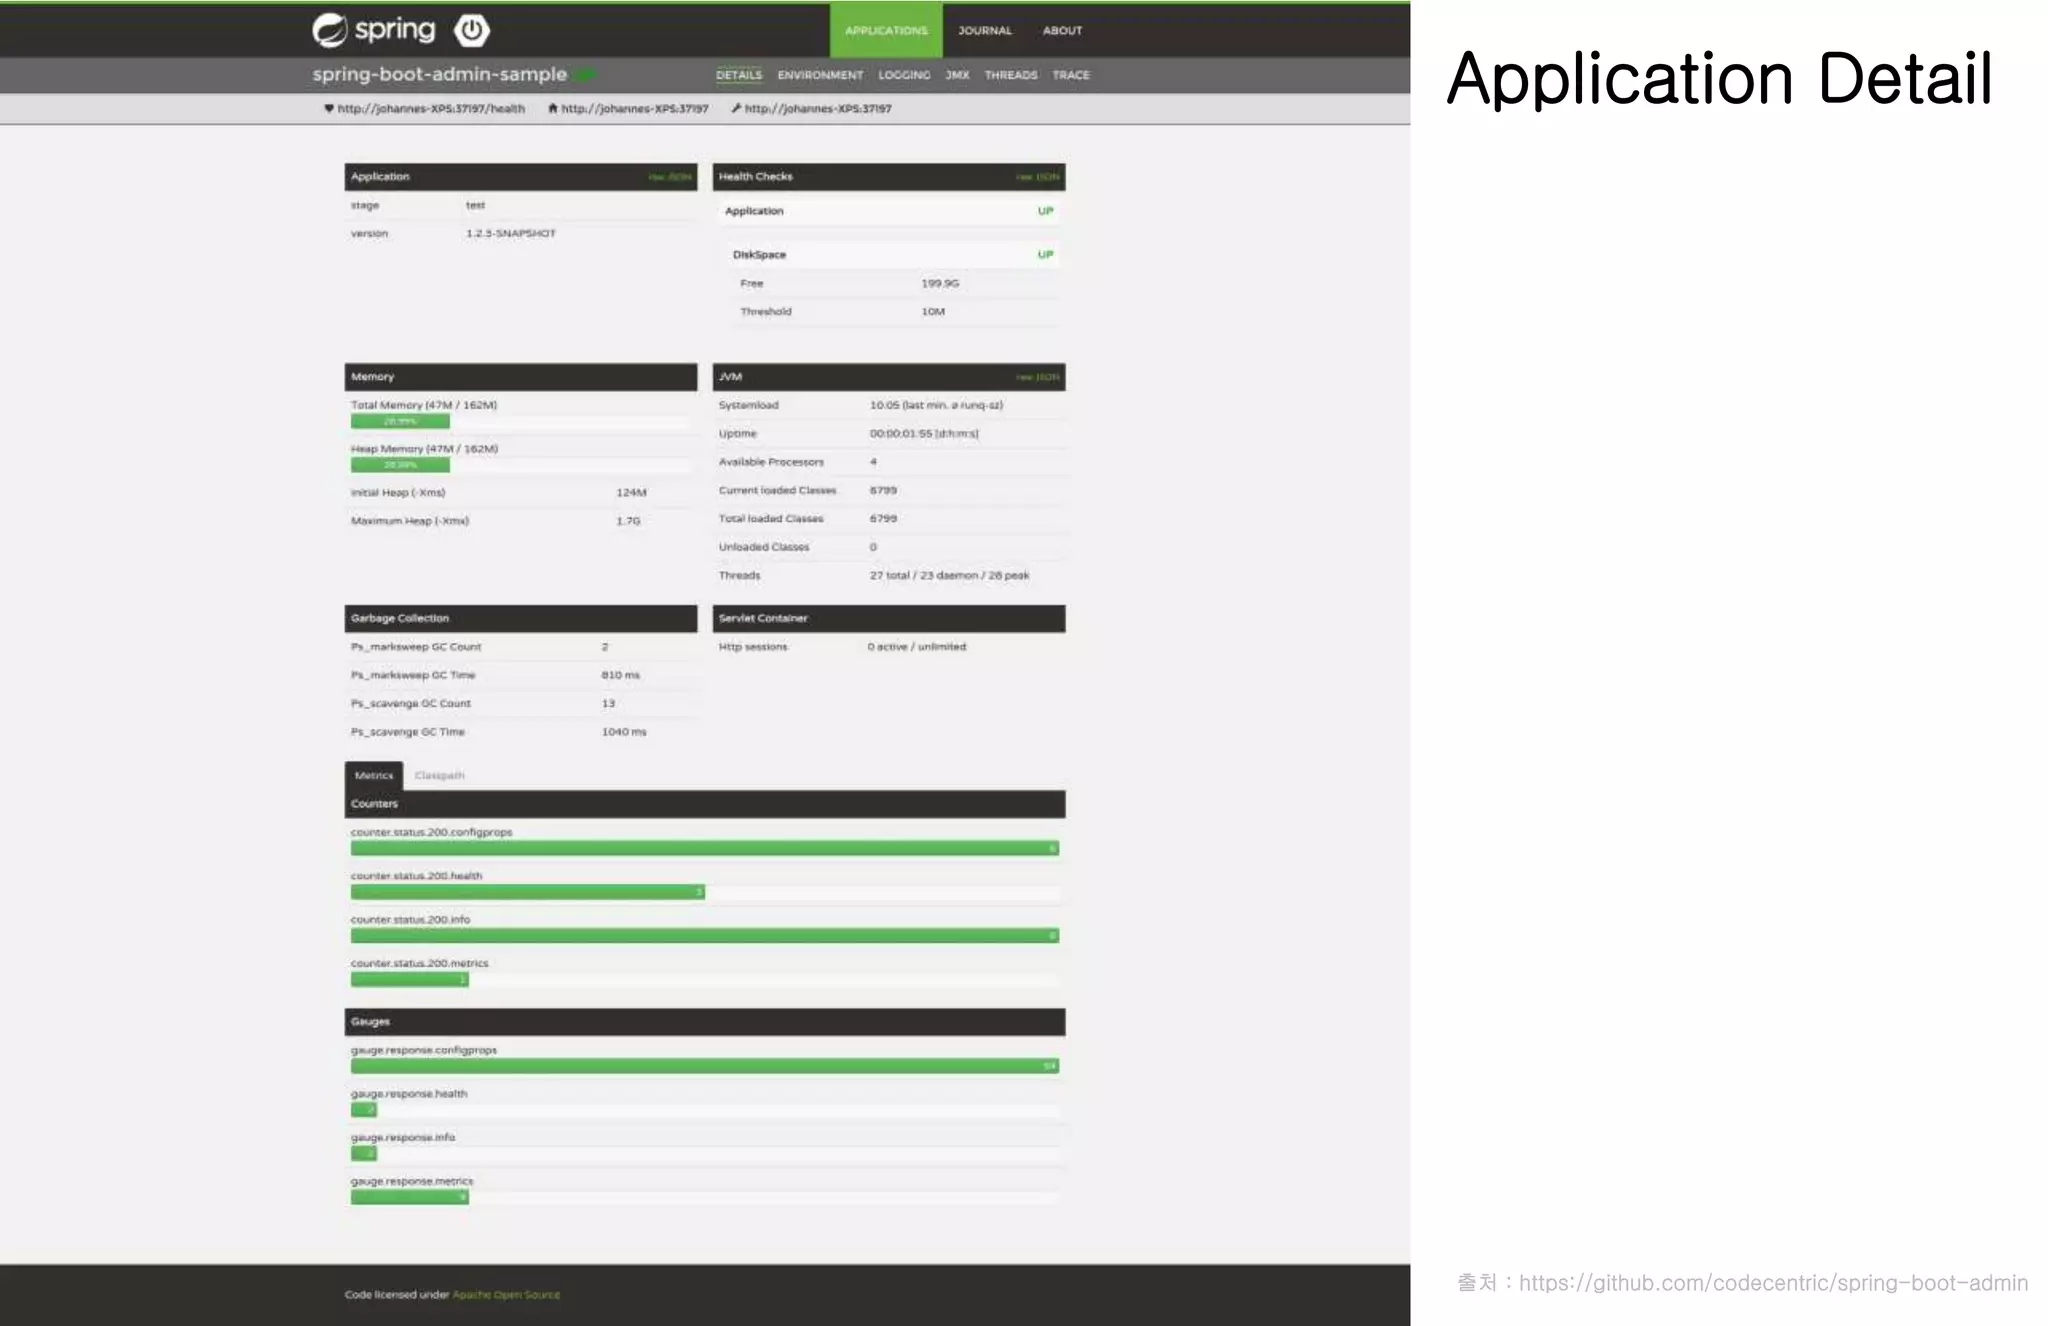The height and width of the screenshot is (1326, 2048).
Task: Click the heart icon beside health URL
Action: pos(329,108)
